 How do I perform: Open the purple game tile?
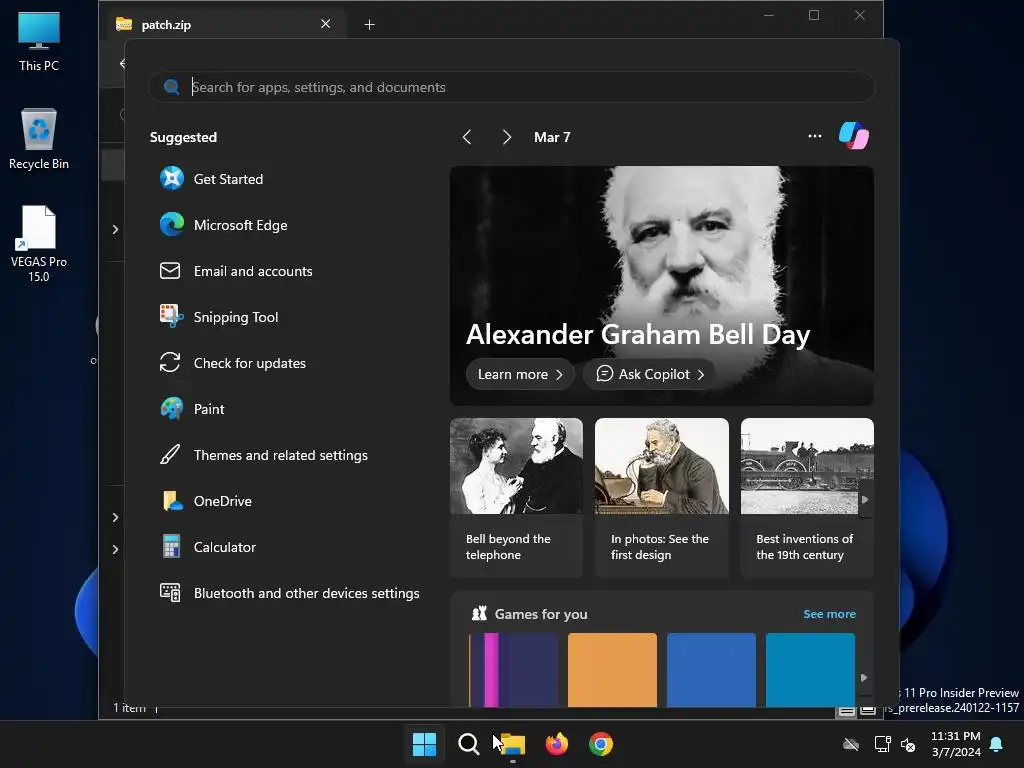[x=514, y=669]
